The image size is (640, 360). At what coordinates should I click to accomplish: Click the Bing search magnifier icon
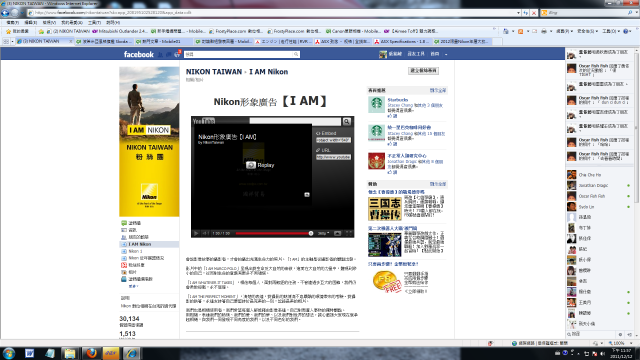[630, 13]
